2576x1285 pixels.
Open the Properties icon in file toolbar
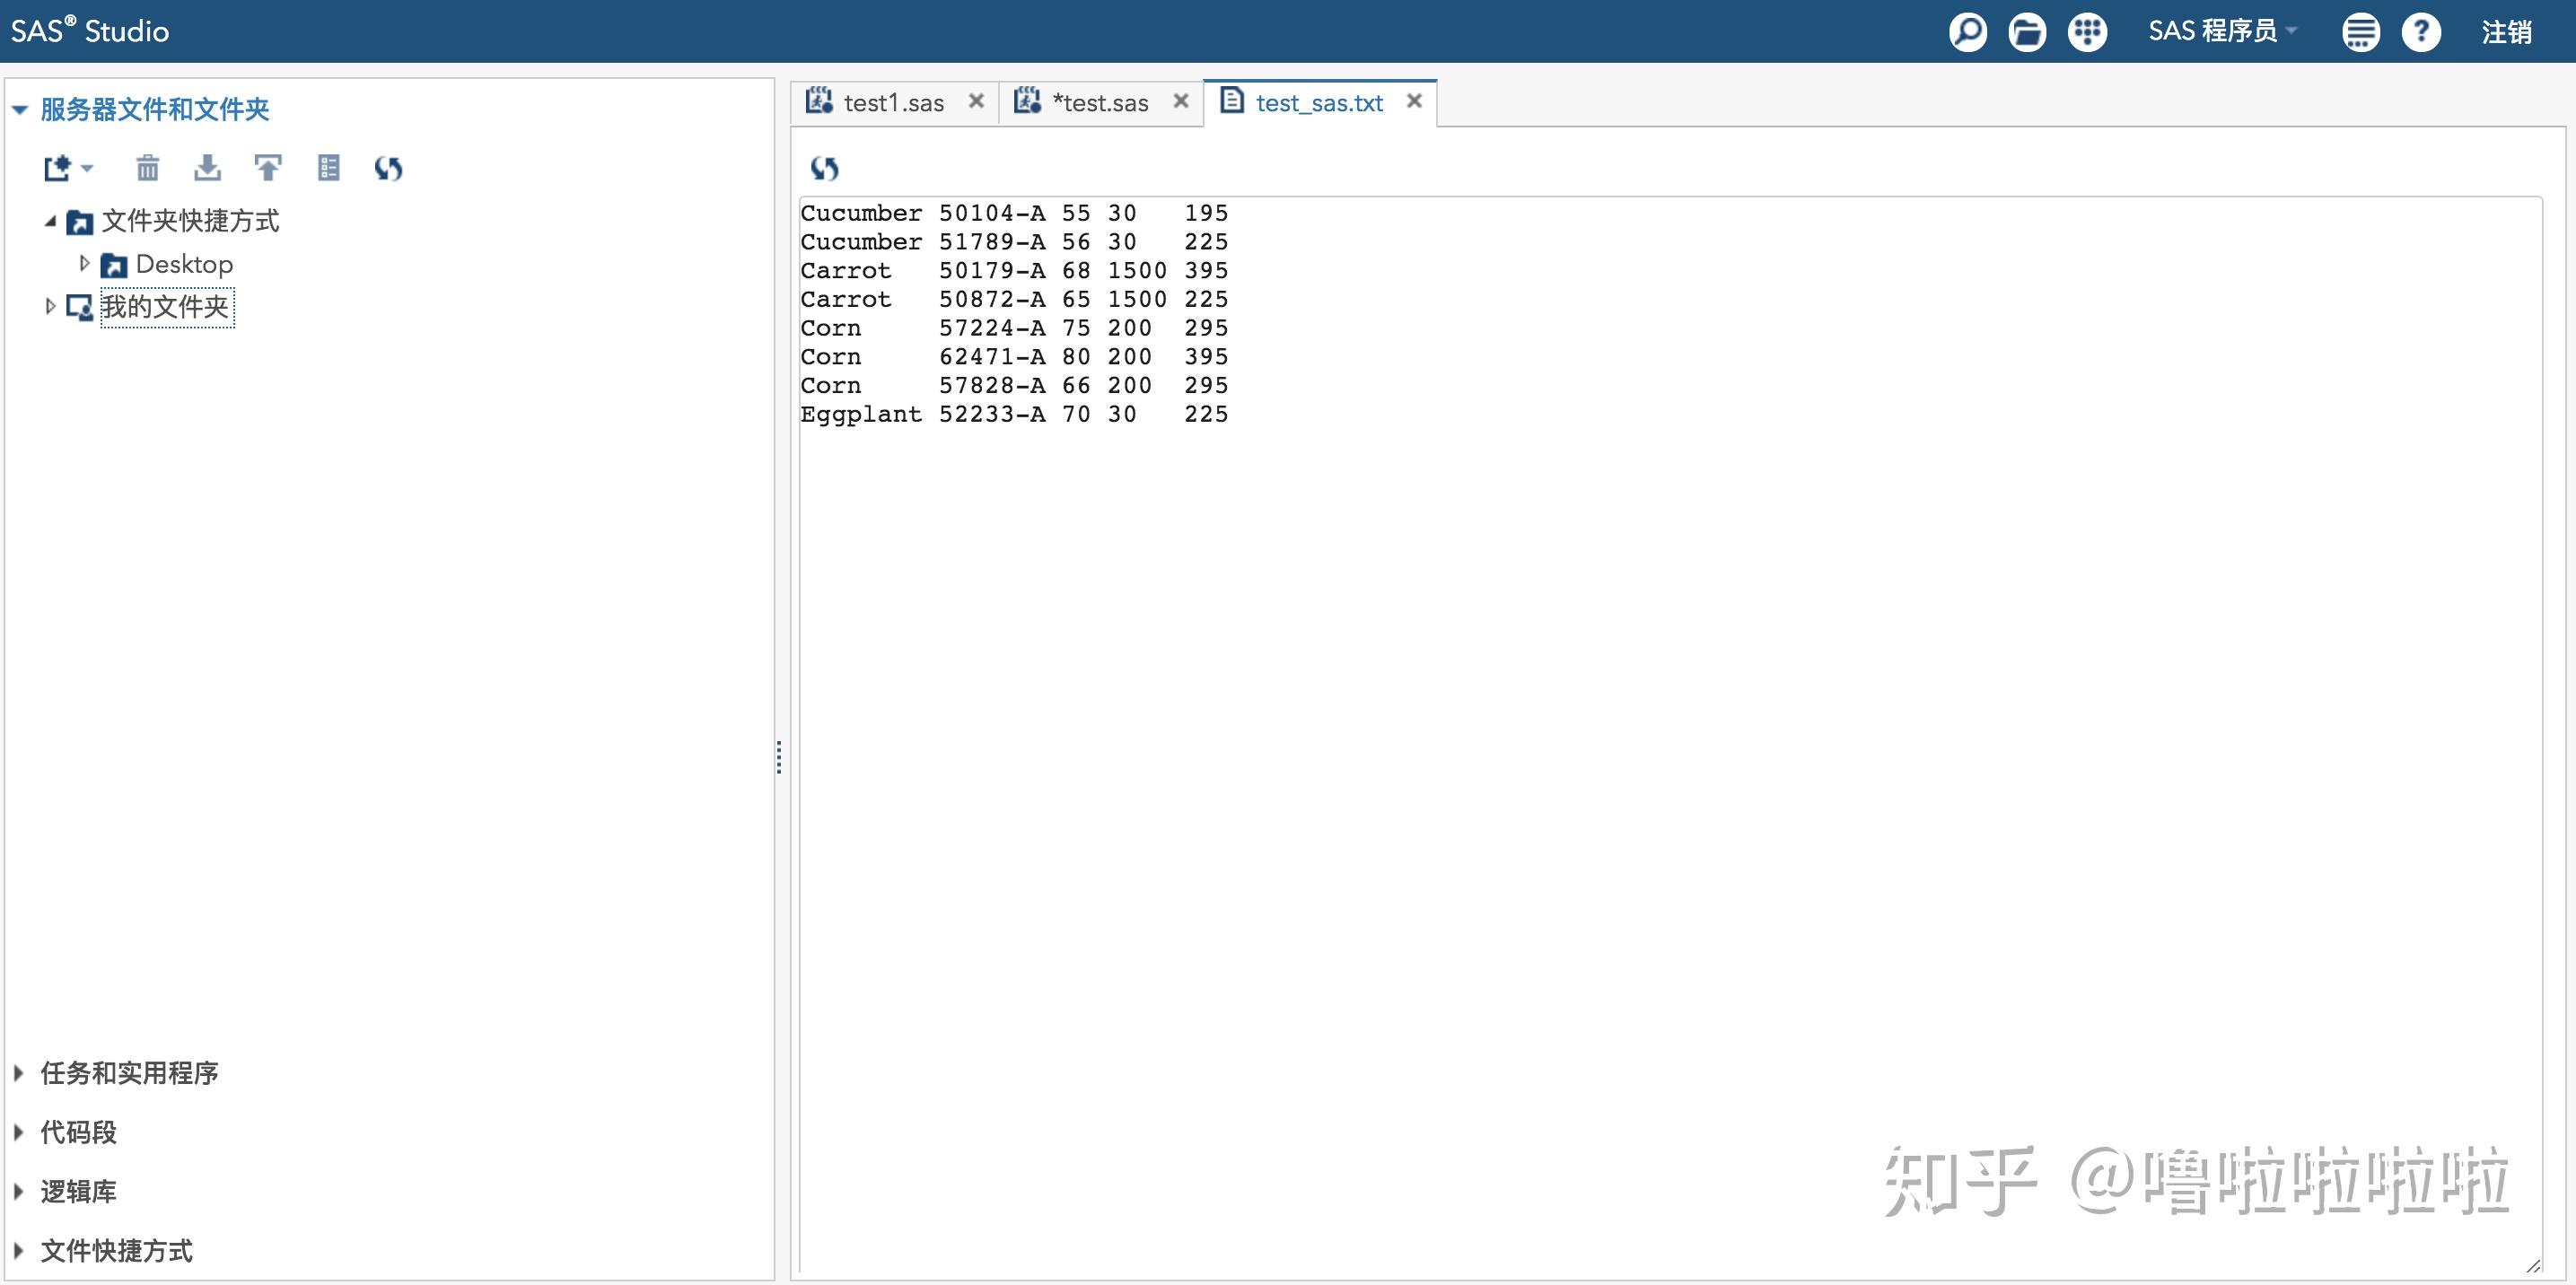pyautogui.click(x=328, y=168)
